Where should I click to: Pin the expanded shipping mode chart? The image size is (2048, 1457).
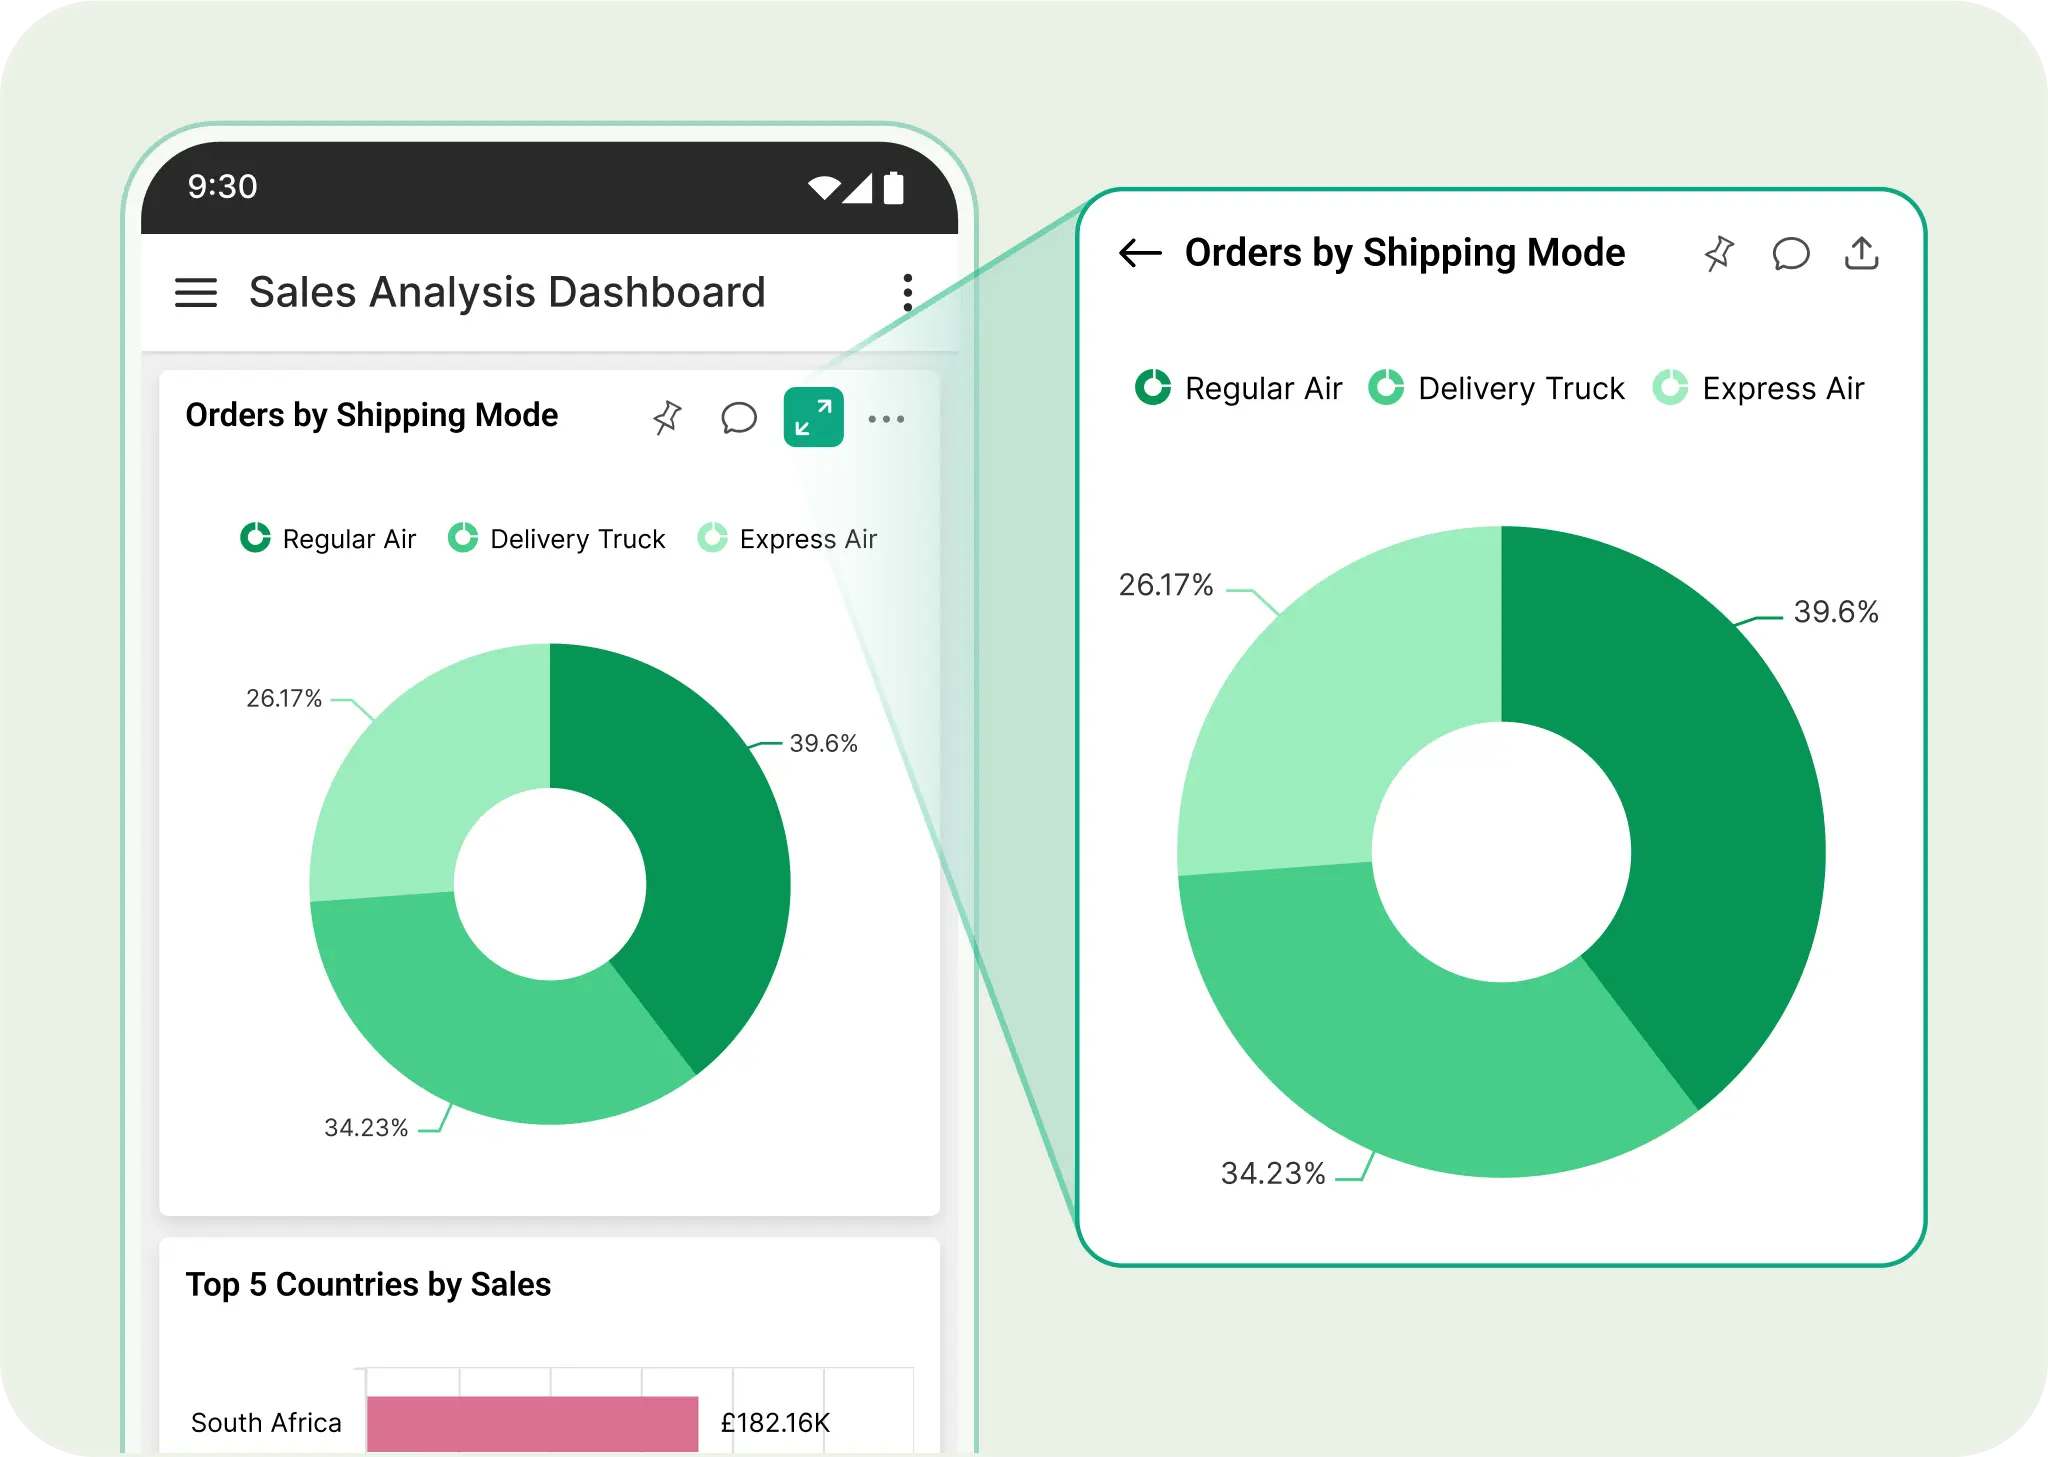(x=1719, y=254)
